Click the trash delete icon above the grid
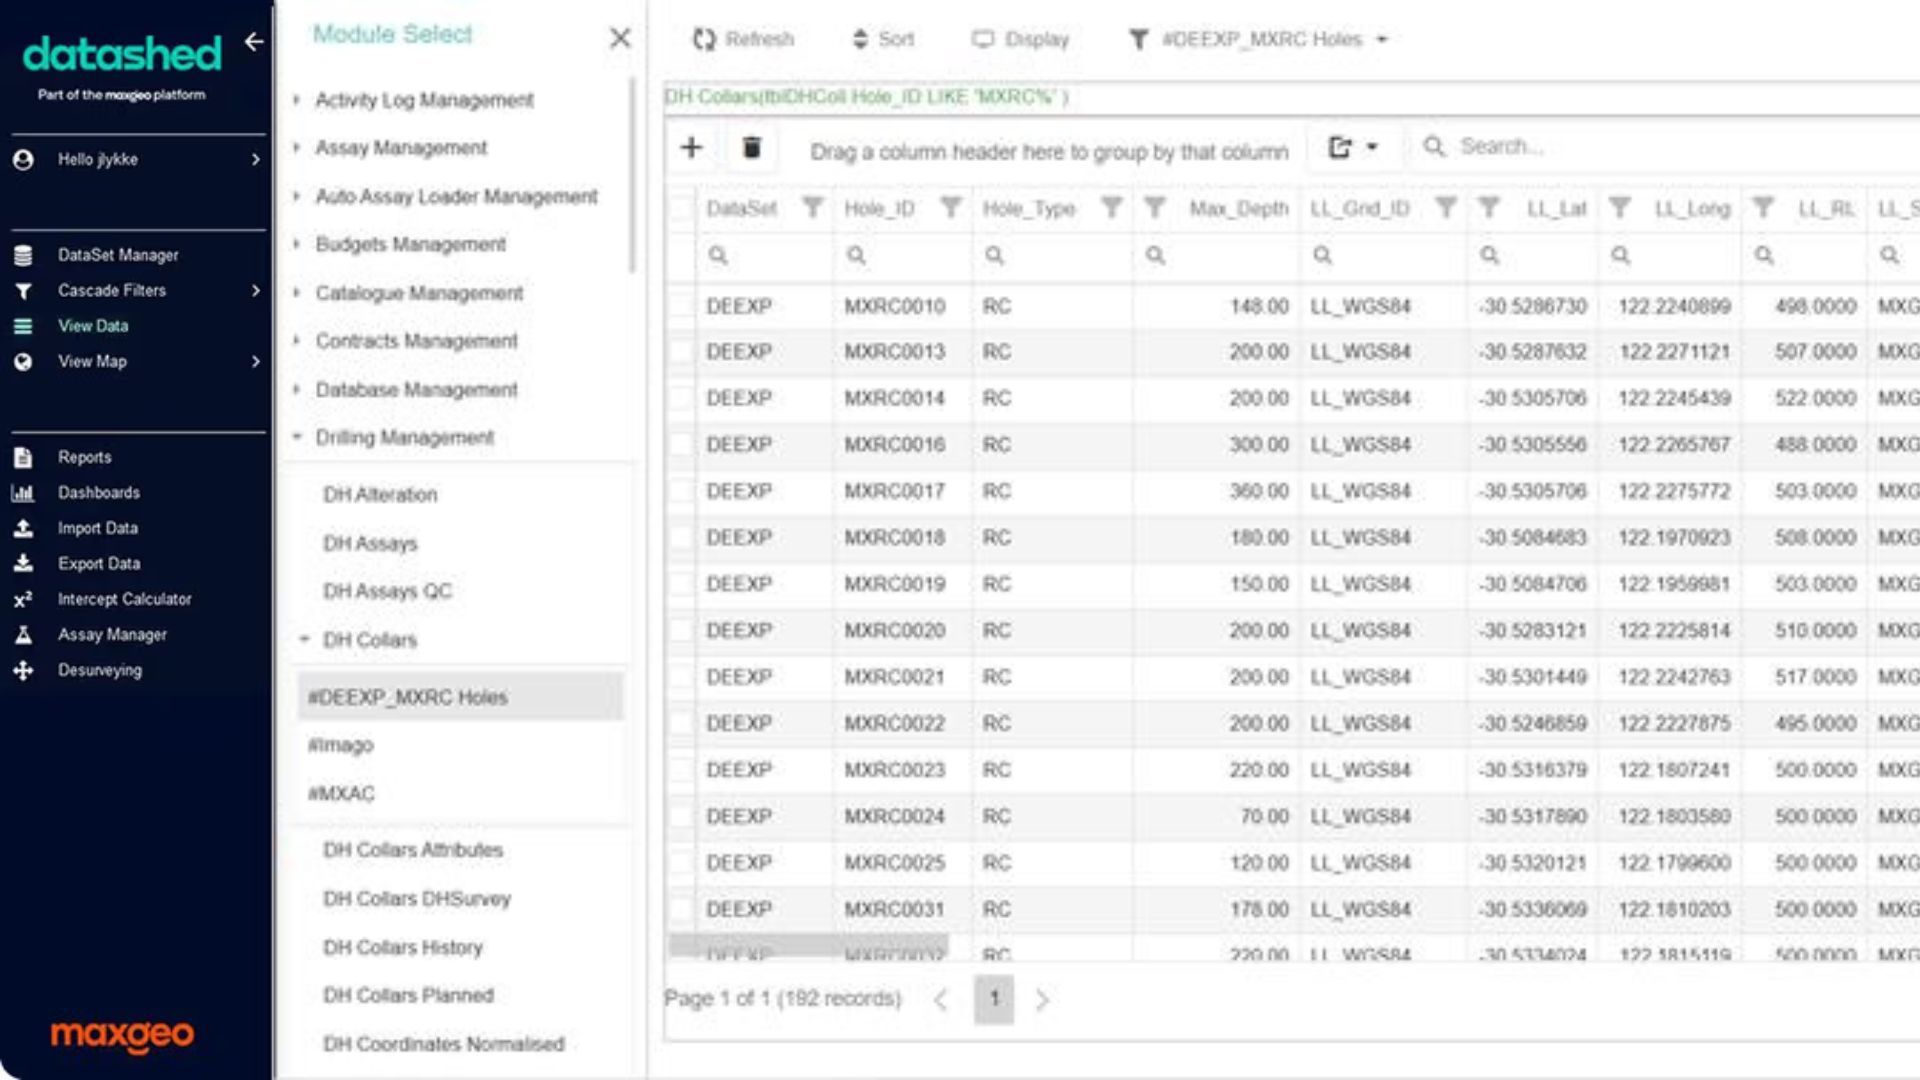 751,148
